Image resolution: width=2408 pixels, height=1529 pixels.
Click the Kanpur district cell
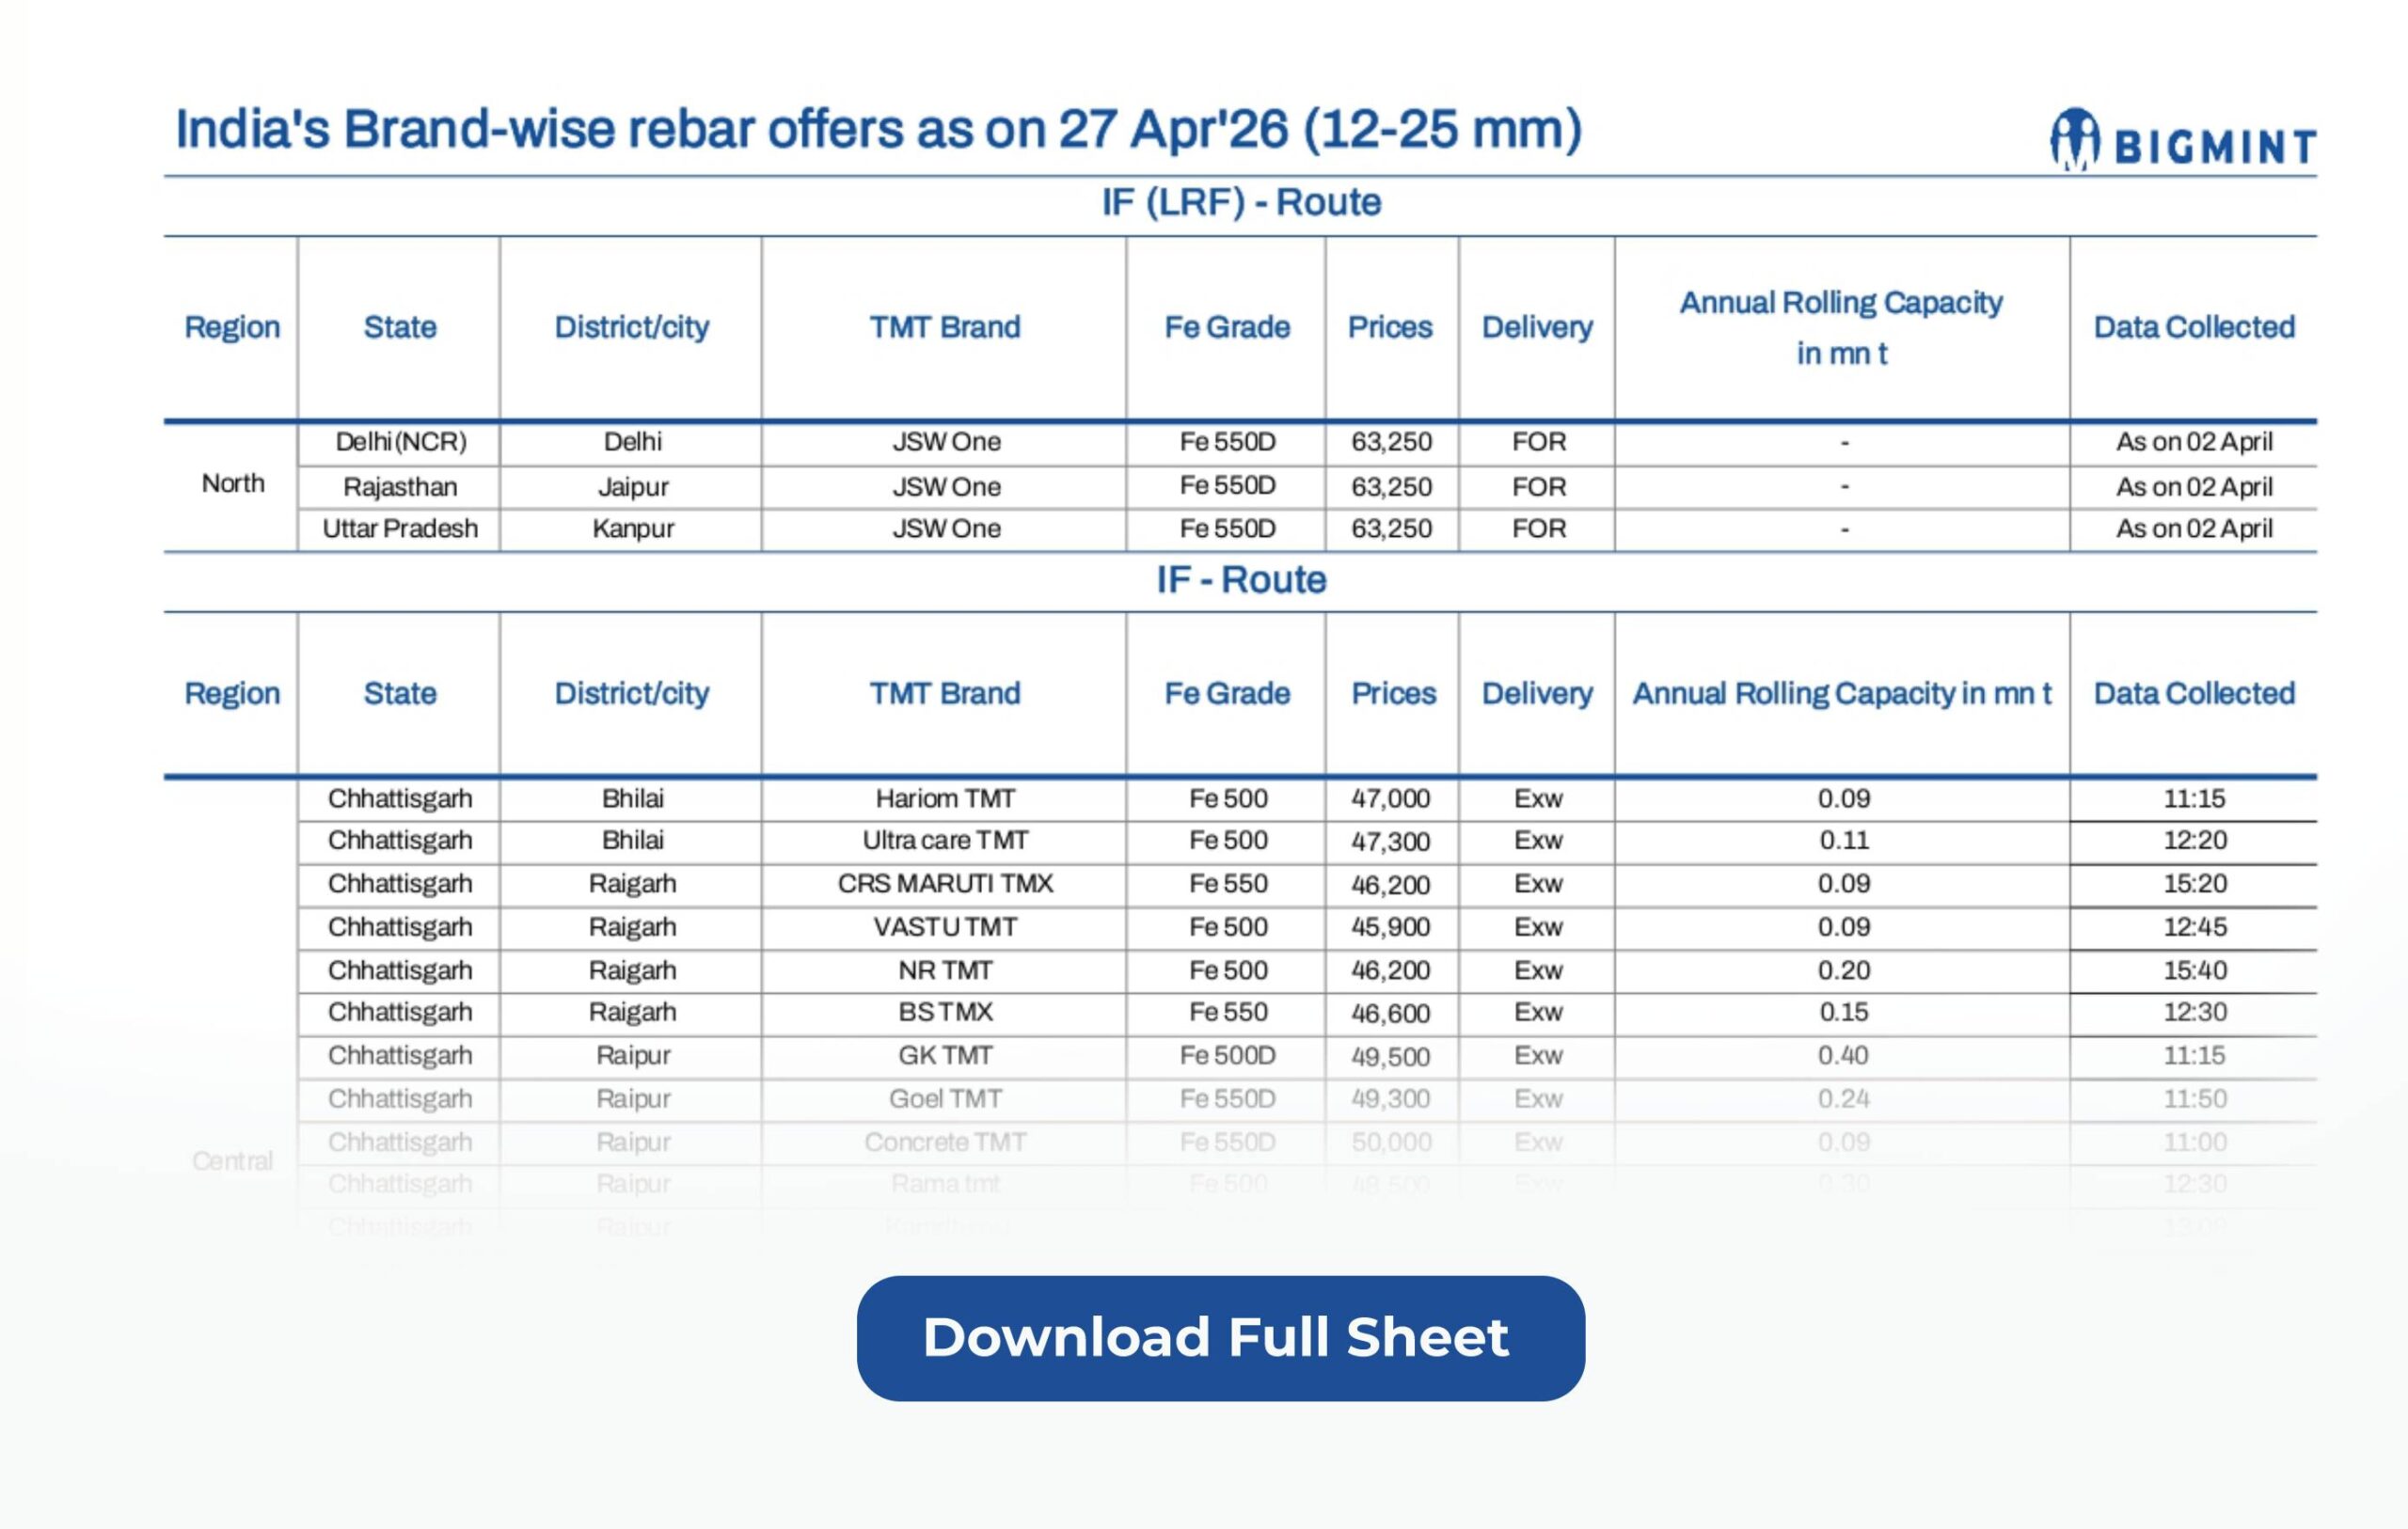coord(632,529)
